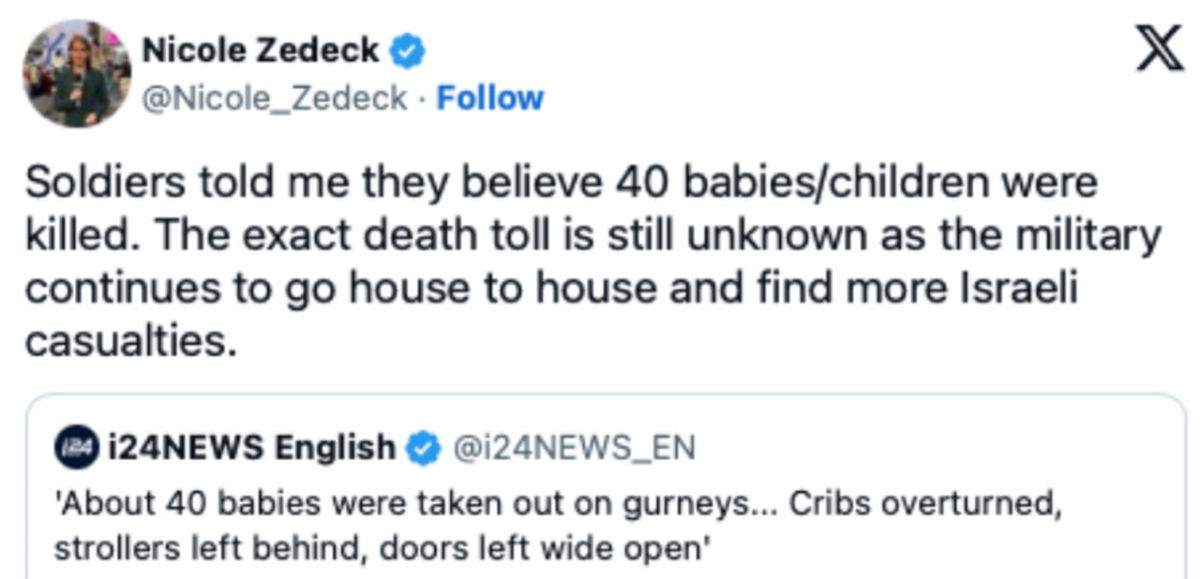Open the Nicole Zedeck display name link
1200x579 pixels.
point(261,50)
